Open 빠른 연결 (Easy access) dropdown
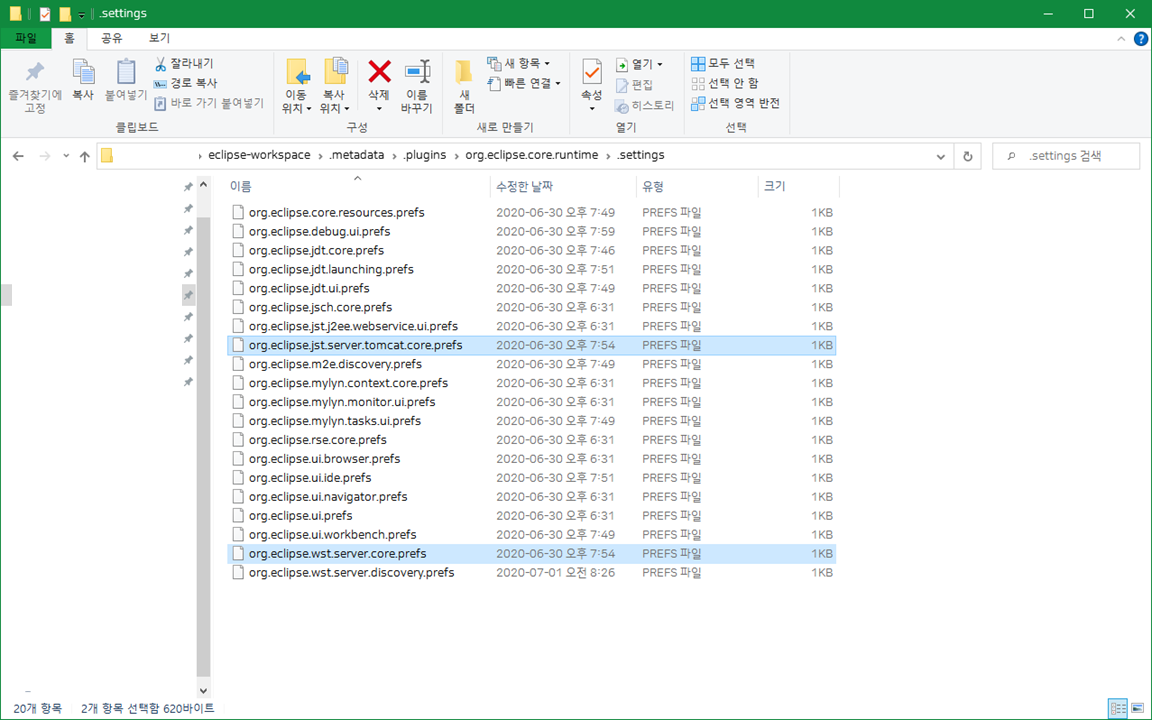 coord(525,83)
